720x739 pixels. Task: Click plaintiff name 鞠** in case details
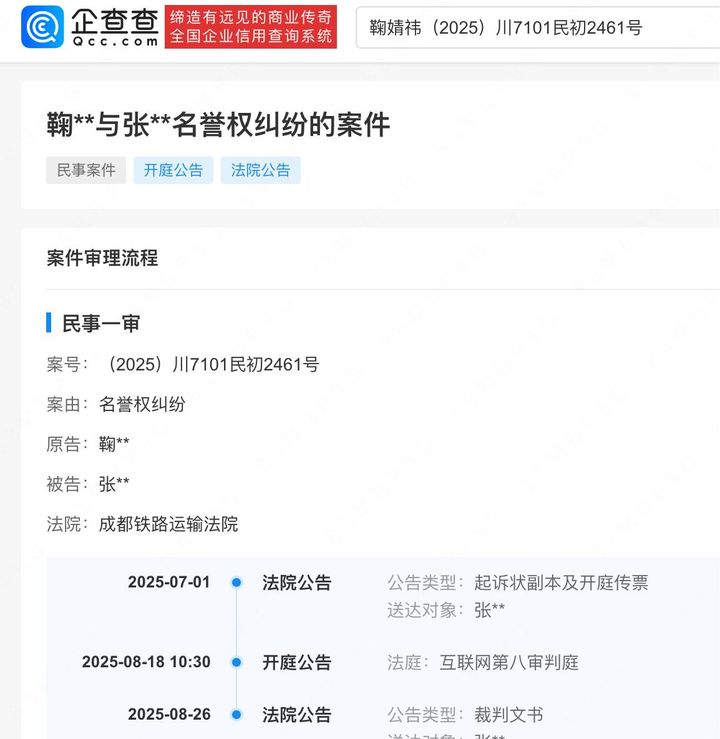click(x=114, y=444)
